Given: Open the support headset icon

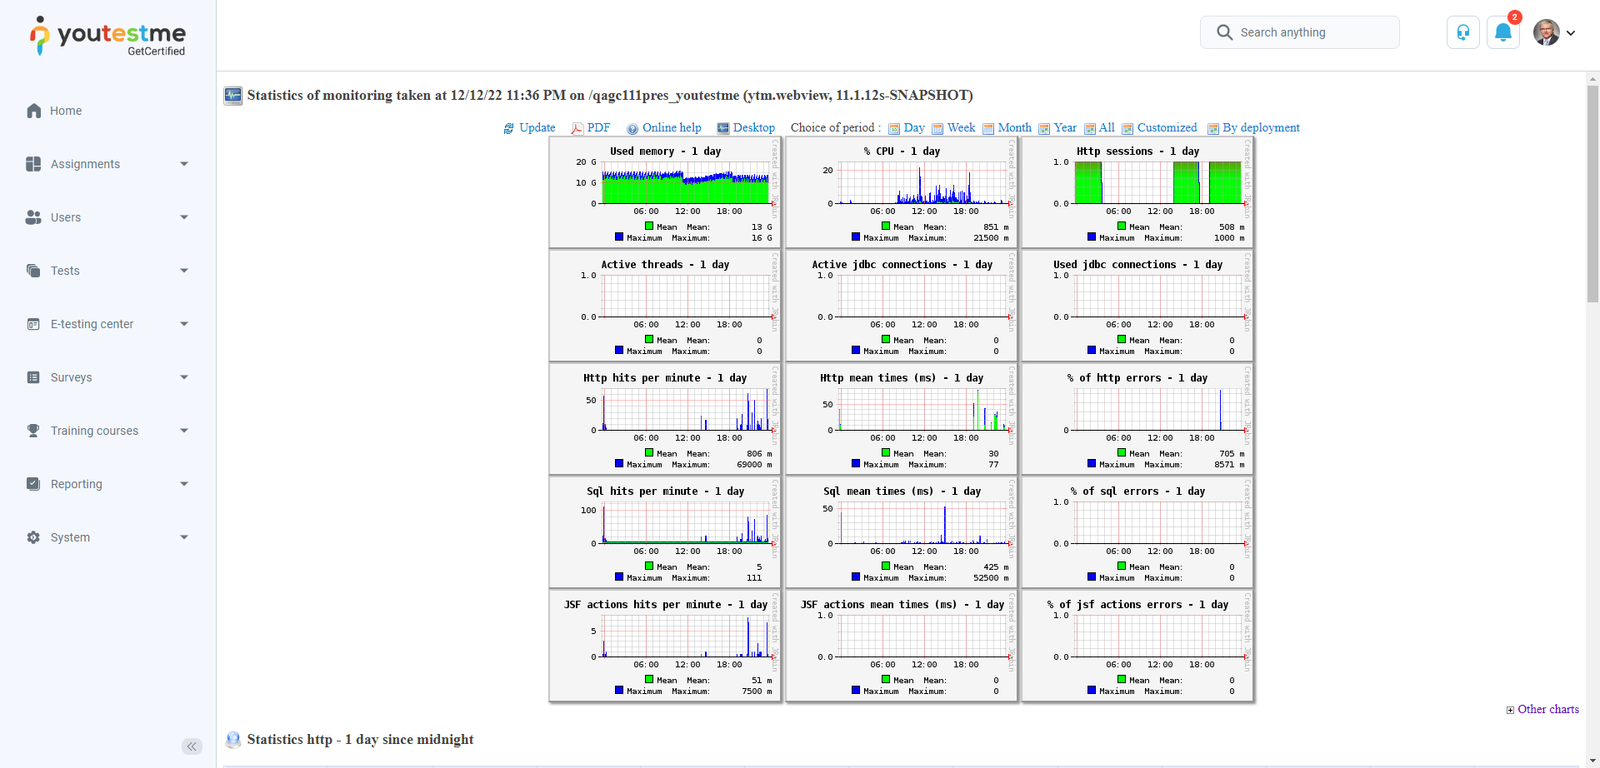Looking at the screenshot, I should pos(1463,33).
